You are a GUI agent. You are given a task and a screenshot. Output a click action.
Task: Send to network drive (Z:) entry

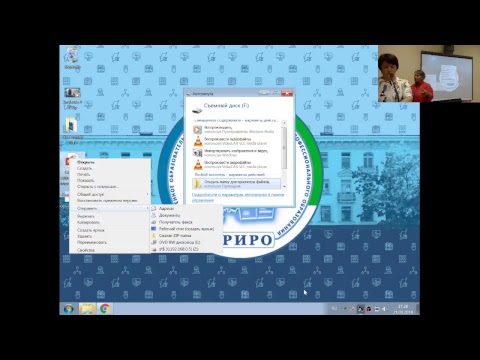coord(187,249)
